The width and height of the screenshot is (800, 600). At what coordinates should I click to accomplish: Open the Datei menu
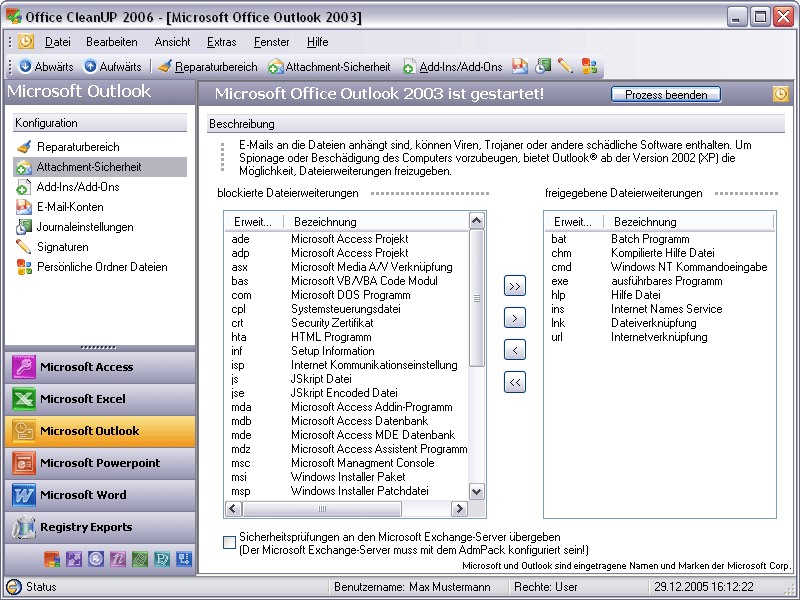[58, 42]
